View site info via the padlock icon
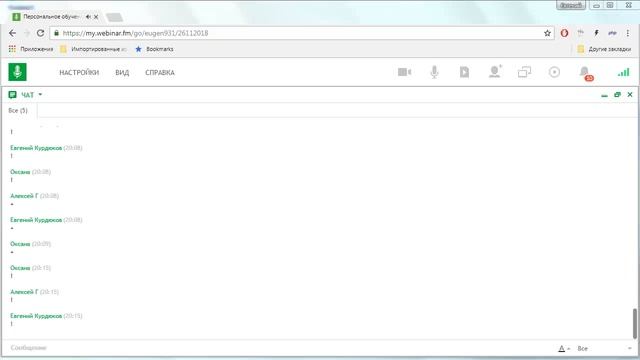This screenshot has height=360, width=640. [x=56, y=33]
